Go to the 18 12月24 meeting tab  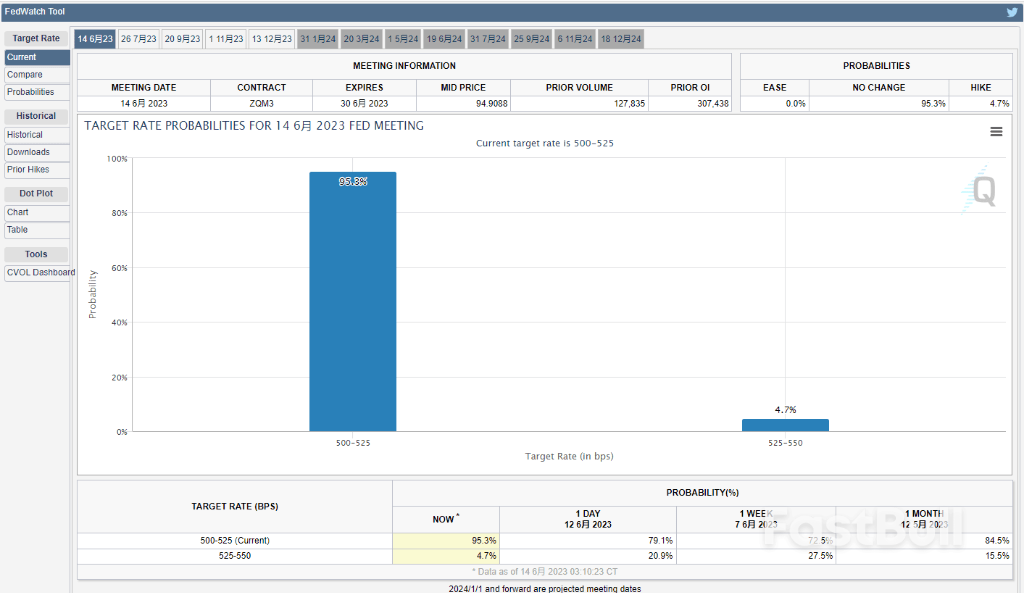point(621,39)
